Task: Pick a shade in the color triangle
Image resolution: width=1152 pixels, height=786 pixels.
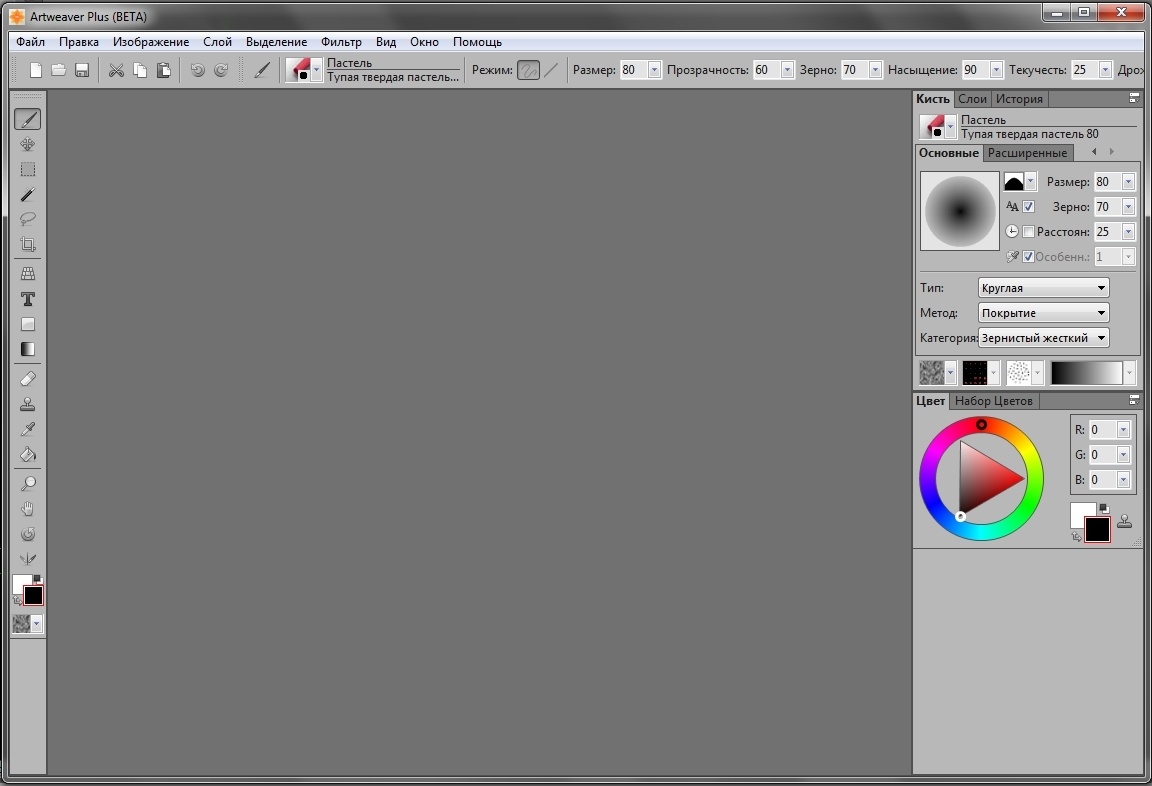Action: pyautogui.click(x=984, y=478)
